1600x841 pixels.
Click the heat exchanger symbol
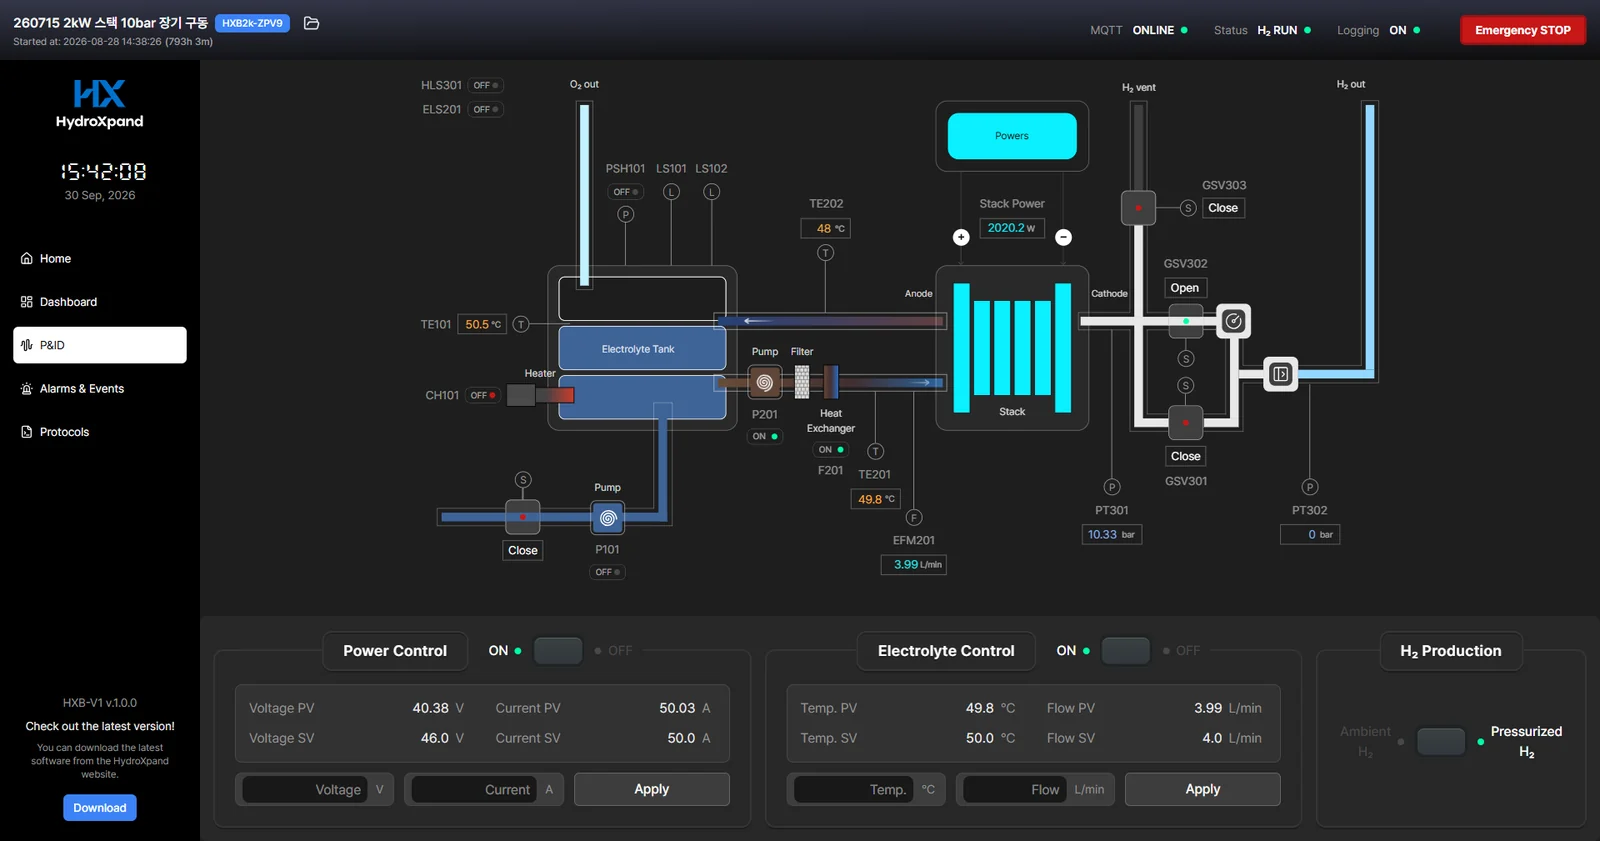[831, 382]
